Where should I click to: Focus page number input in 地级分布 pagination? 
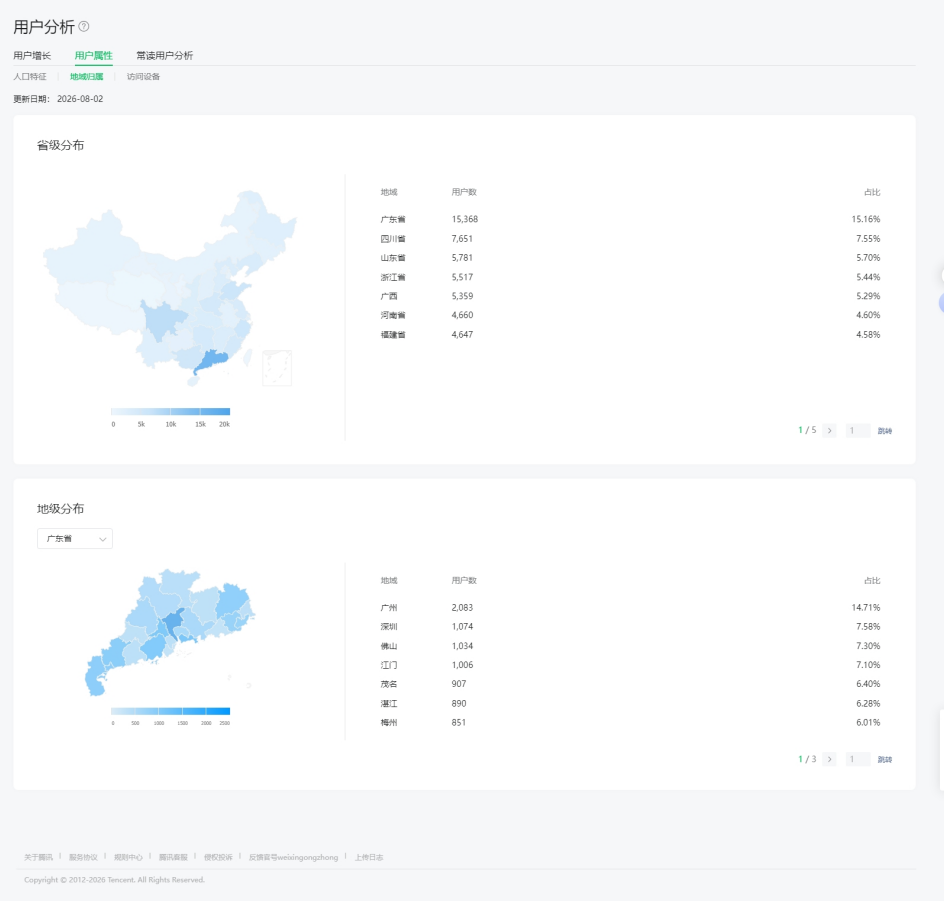point(857,759)
